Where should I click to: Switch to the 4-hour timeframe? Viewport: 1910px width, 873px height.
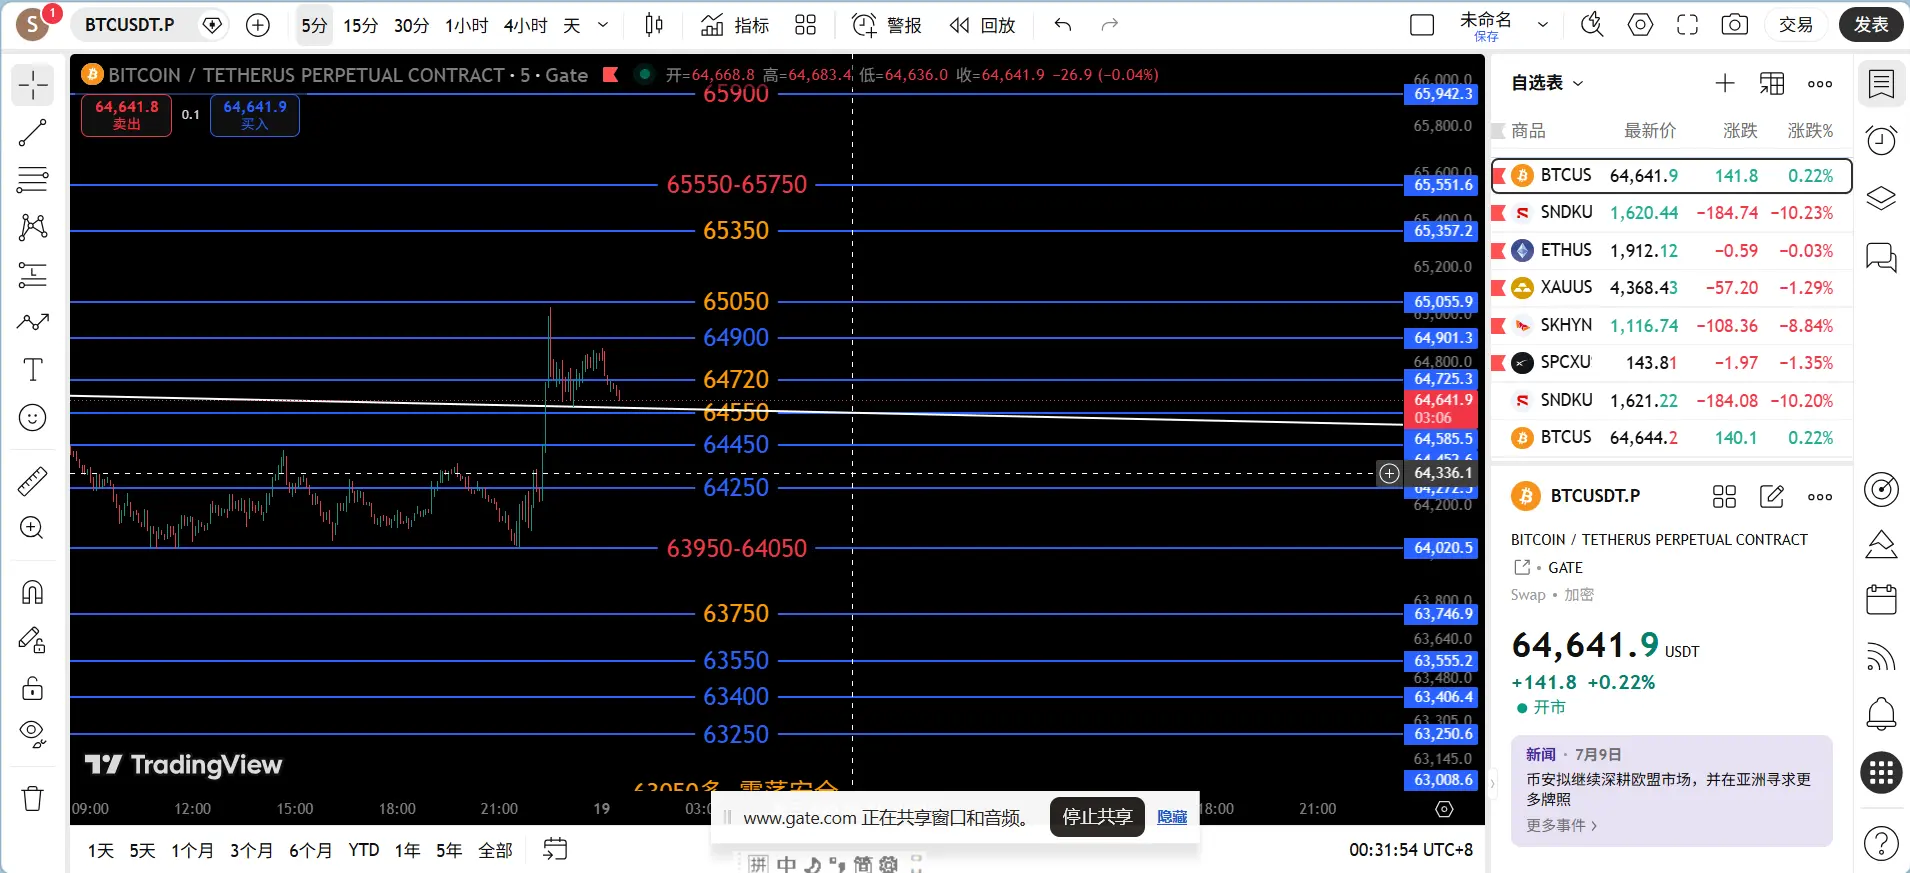click(525, 25)
